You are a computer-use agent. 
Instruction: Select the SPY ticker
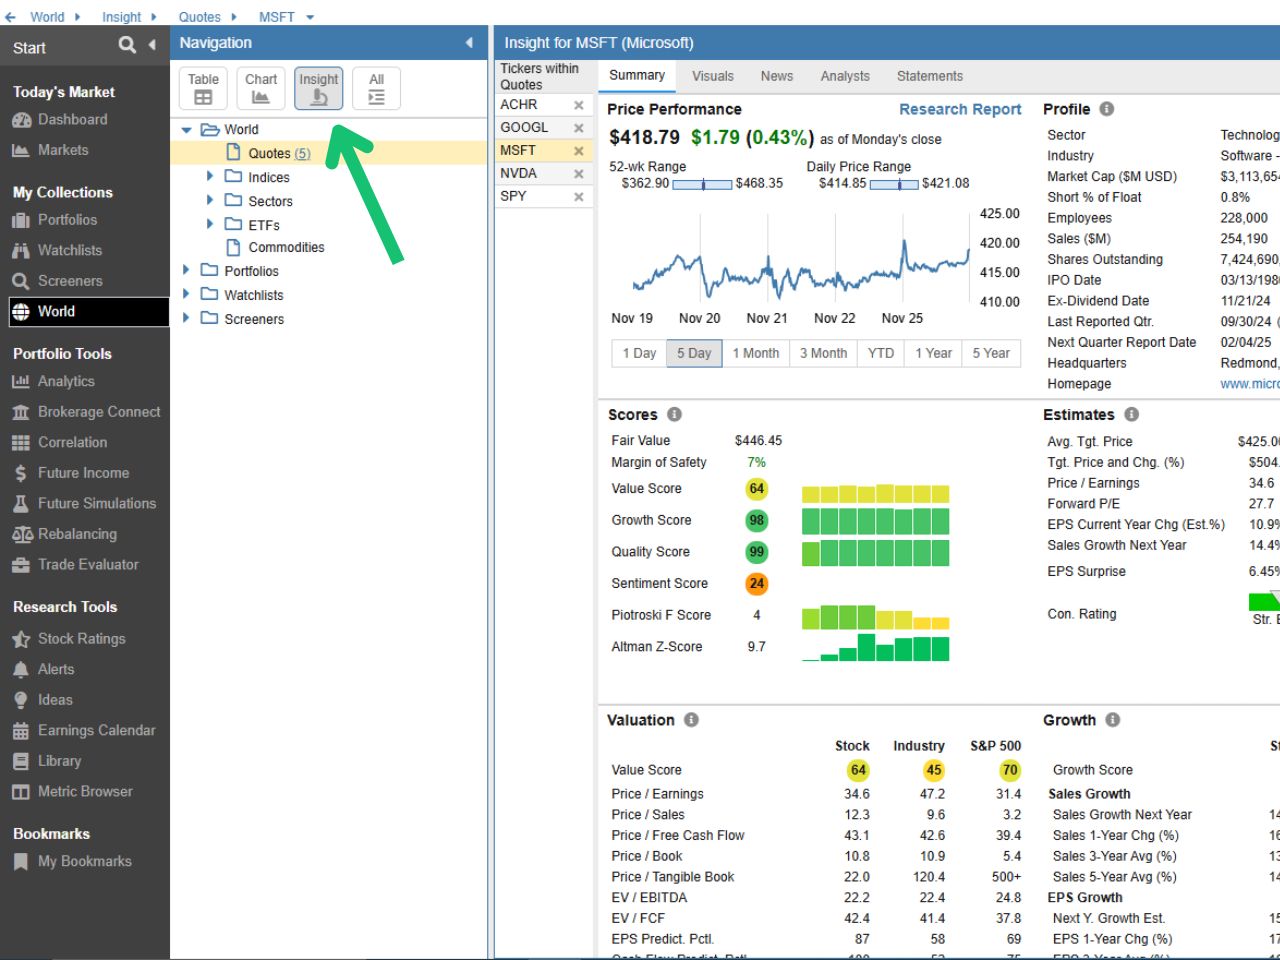coord(513,196)
